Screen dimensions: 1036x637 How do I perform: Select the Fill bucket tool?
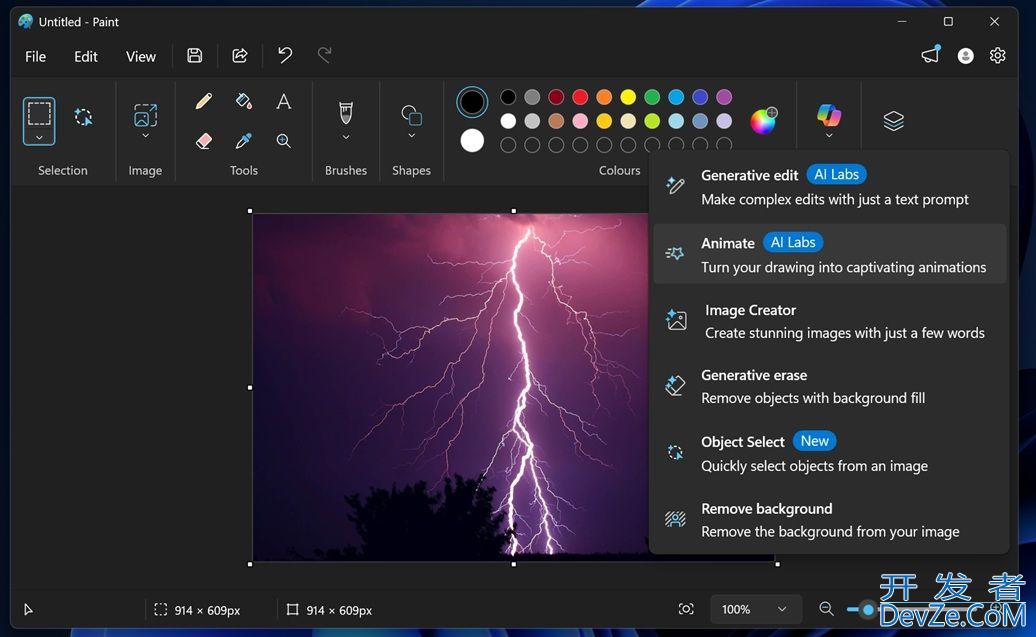pyautogui.click(x=244, y=101)
